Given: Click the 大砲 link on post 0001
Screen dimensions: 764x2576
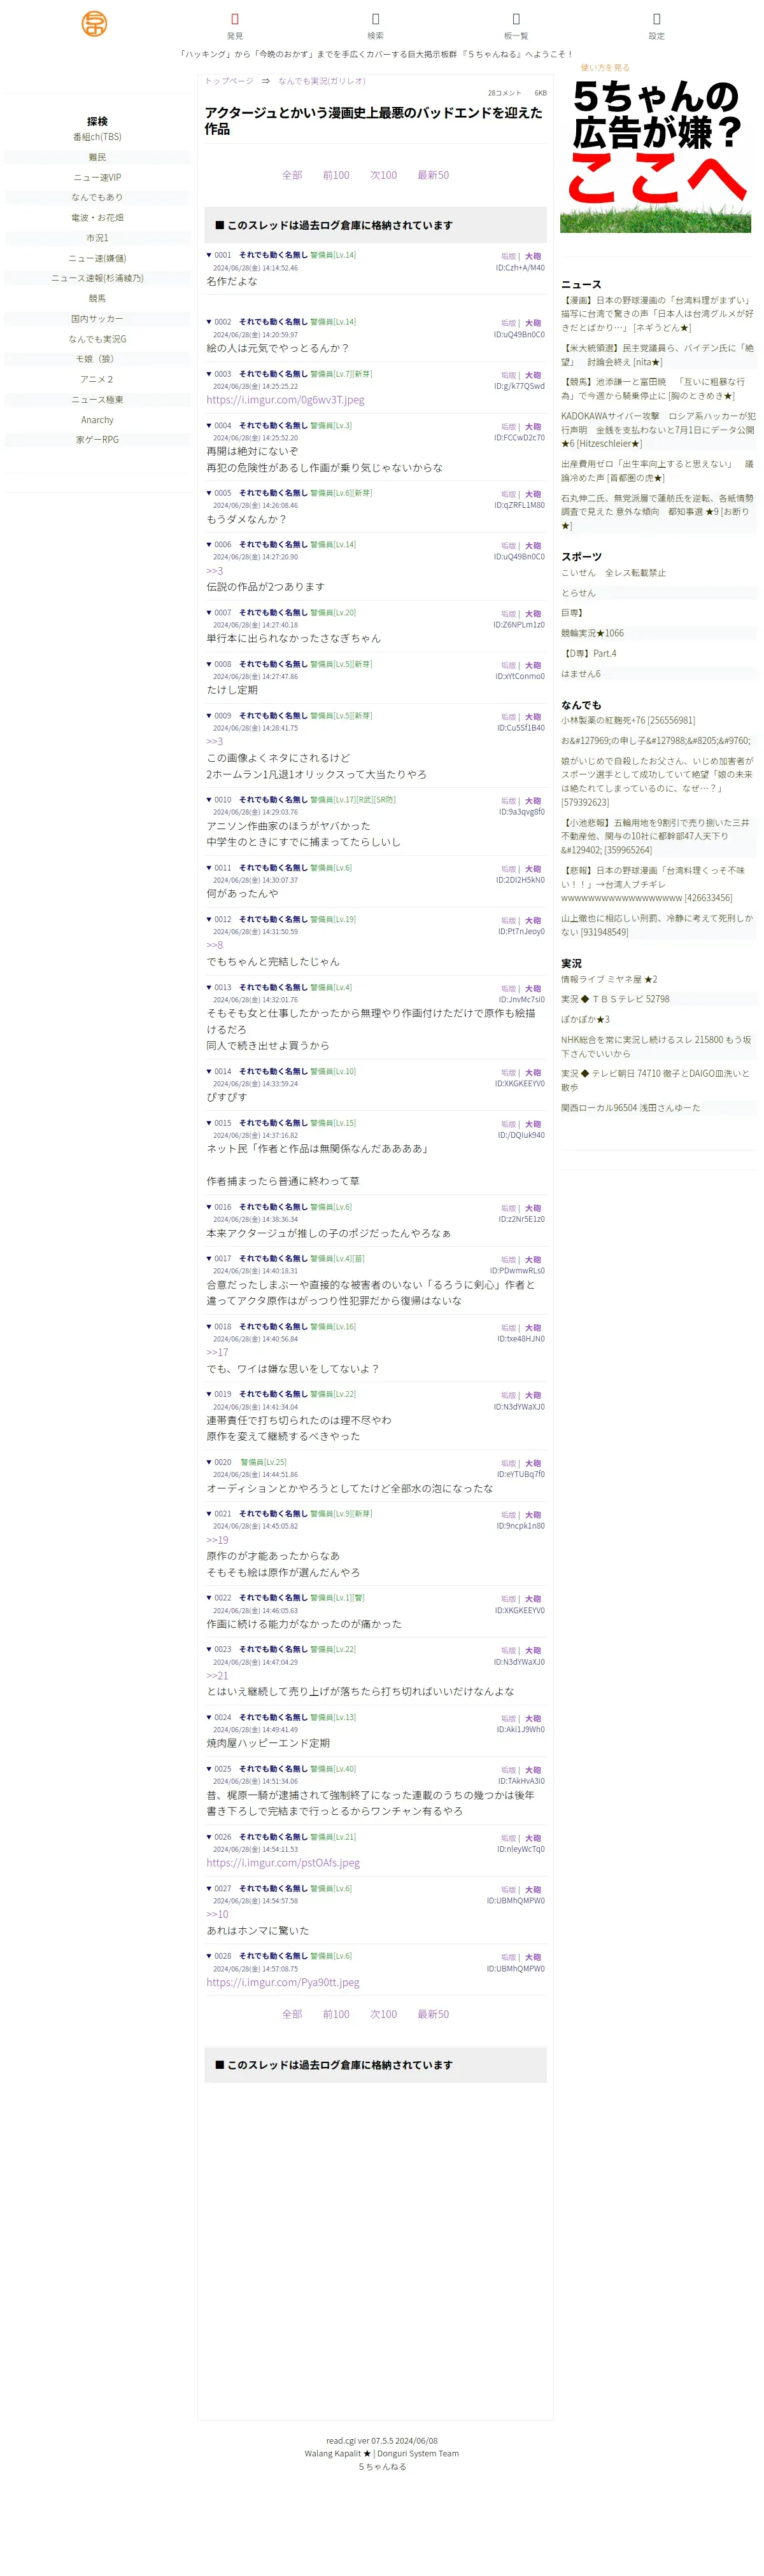Looking at the screenshot, I should pos(533,256).
